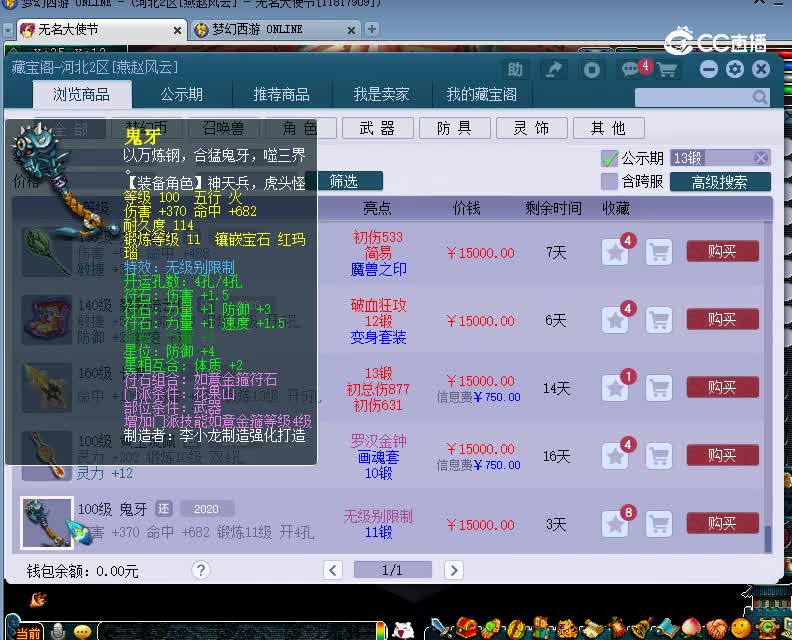
Task: Sort by the 价钱 column header
Action: [466, 208]
